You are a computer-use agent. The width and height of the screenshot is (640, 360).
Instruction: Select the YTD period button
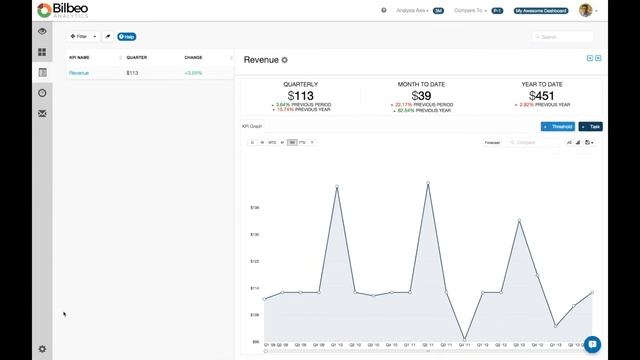[302, 142]
